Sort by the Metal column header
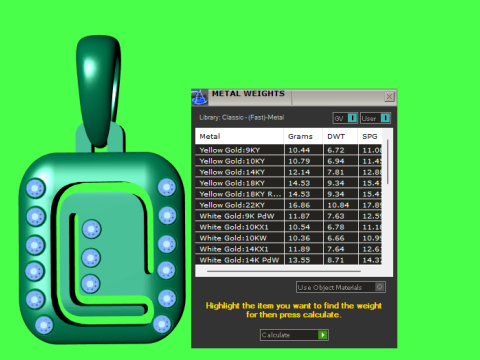Viewport: 480px width, 360px height. (239, 136)
